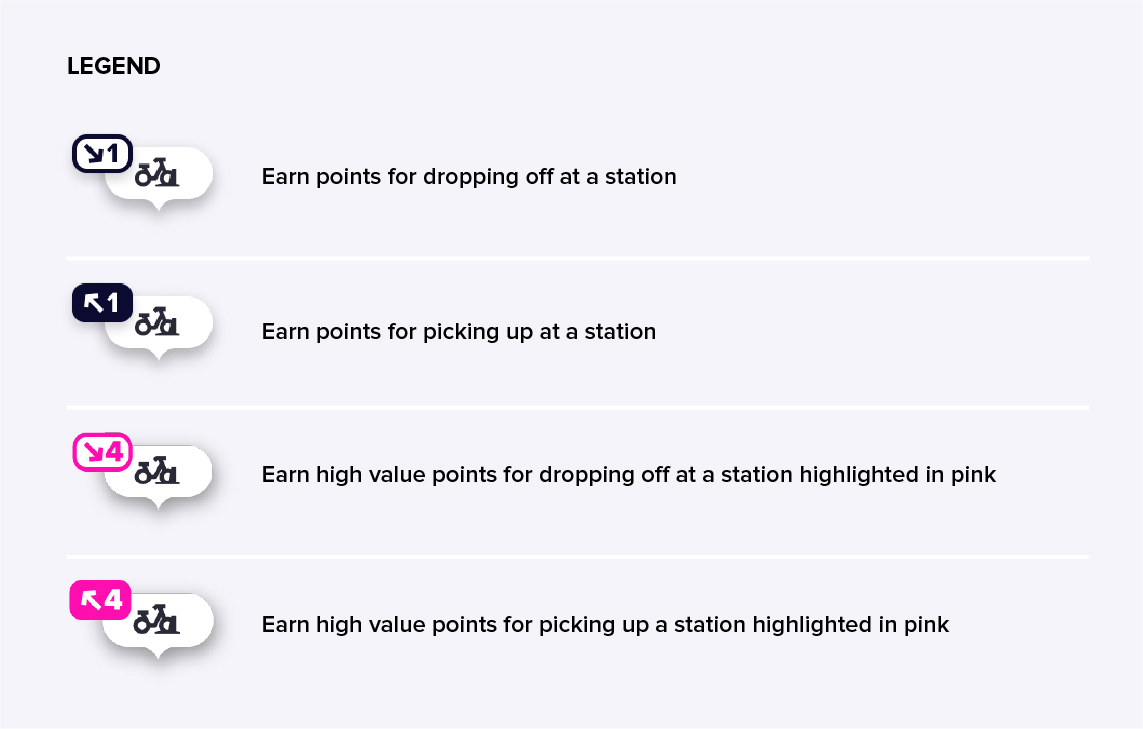
Task: Click the divider above the pink pick-up row
Action: point(578,556)
